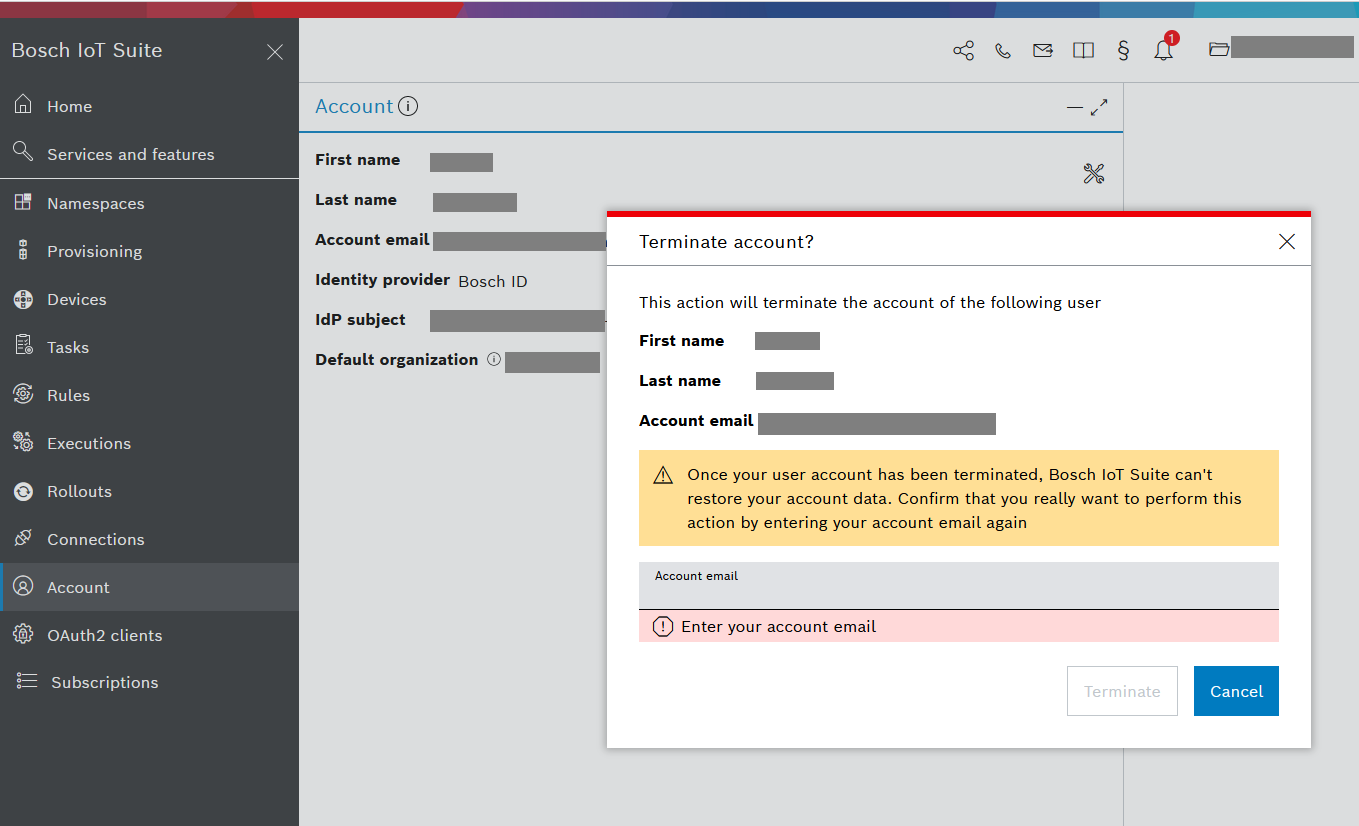Navigate to Executions

click(x=150, y=443)
